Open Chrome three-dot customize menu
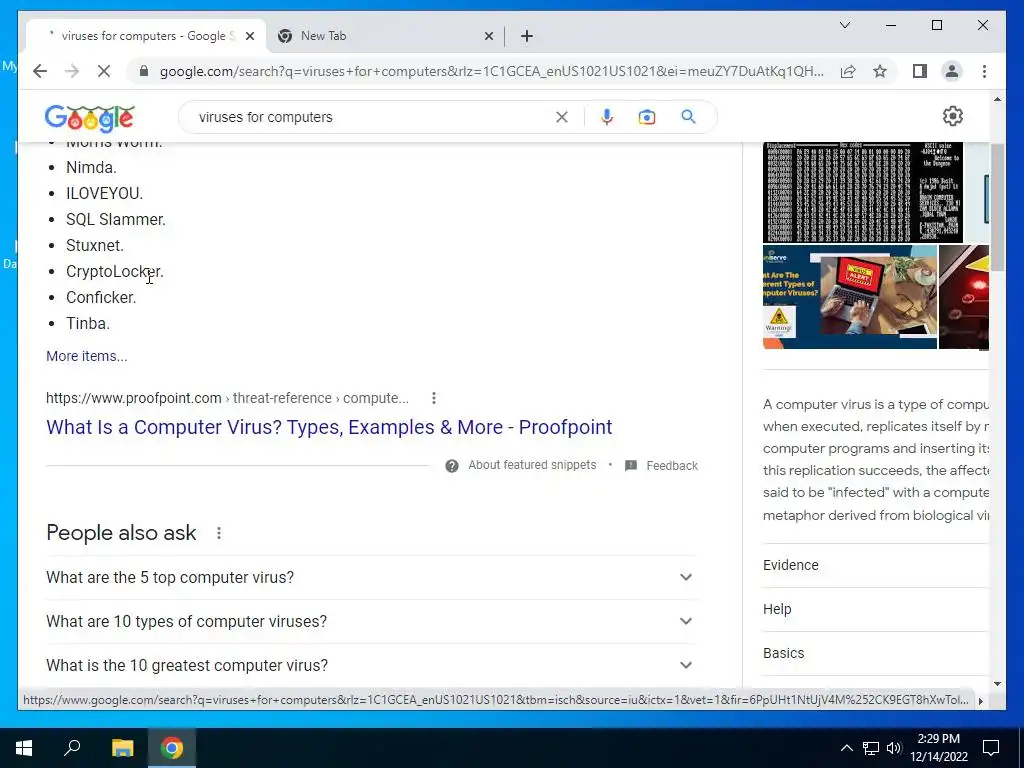 click(x=984, y=71)
